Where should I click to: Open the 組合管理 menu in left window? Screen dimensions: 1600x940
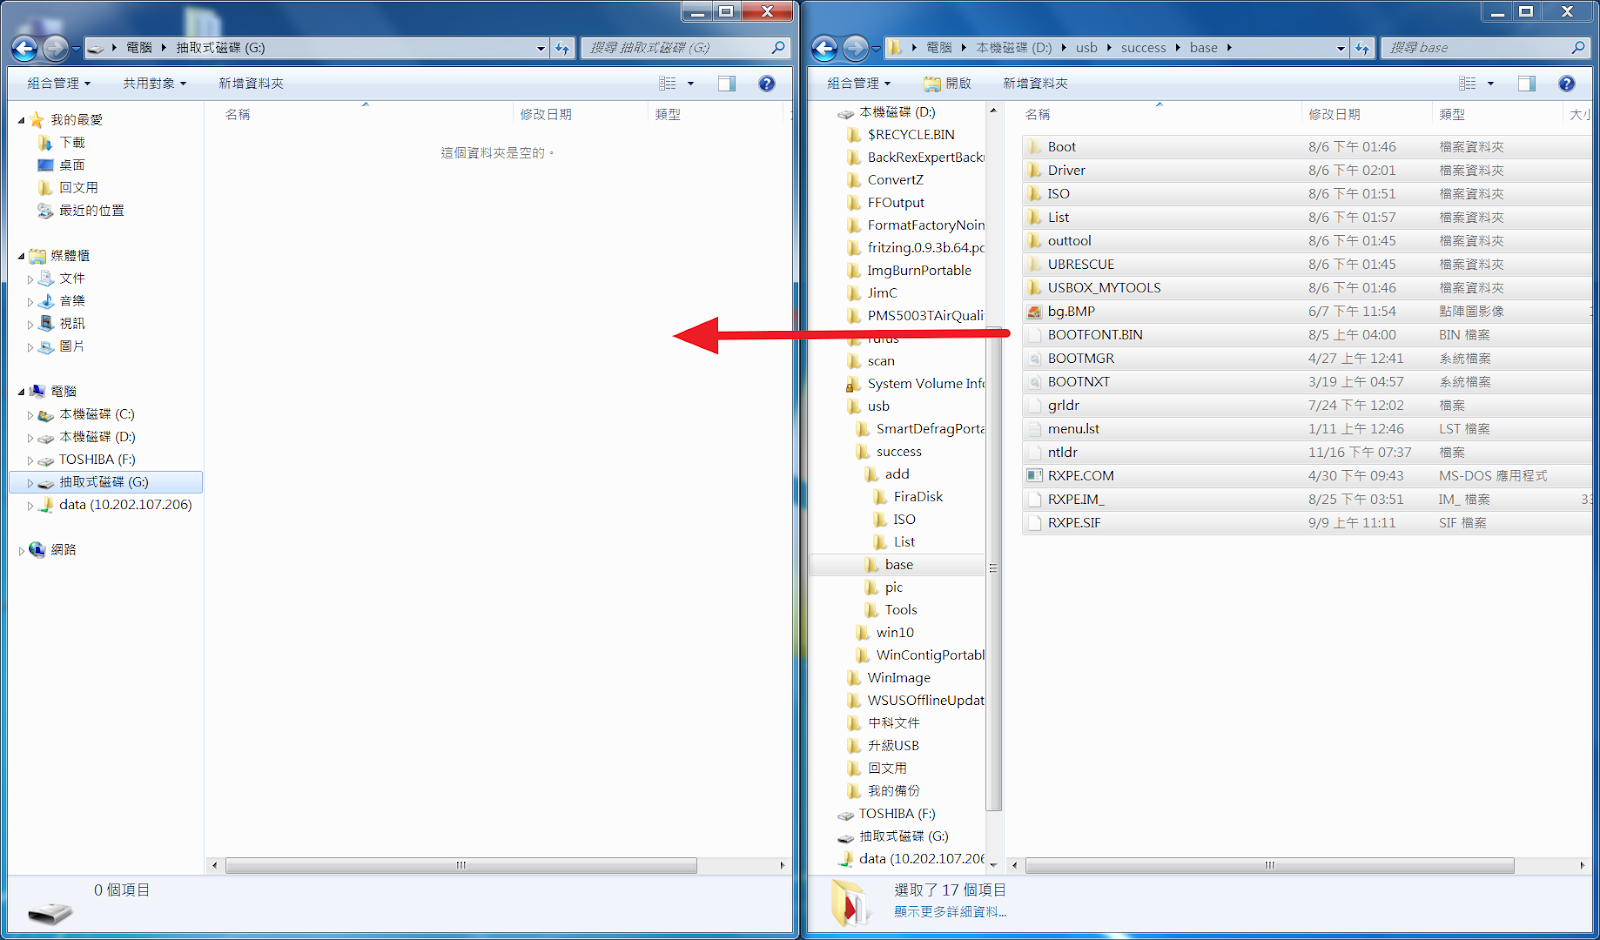58,84
